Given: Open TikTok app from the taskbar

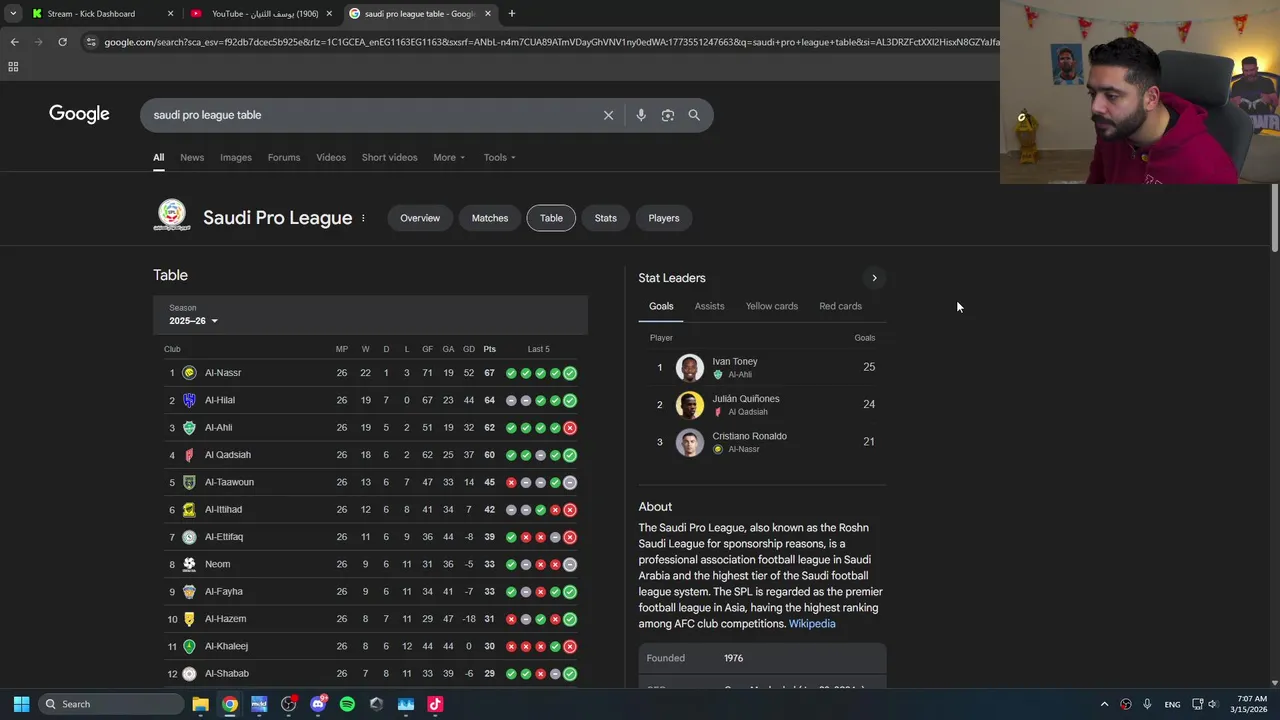Looking at the screenshot, I should [435, 704].
